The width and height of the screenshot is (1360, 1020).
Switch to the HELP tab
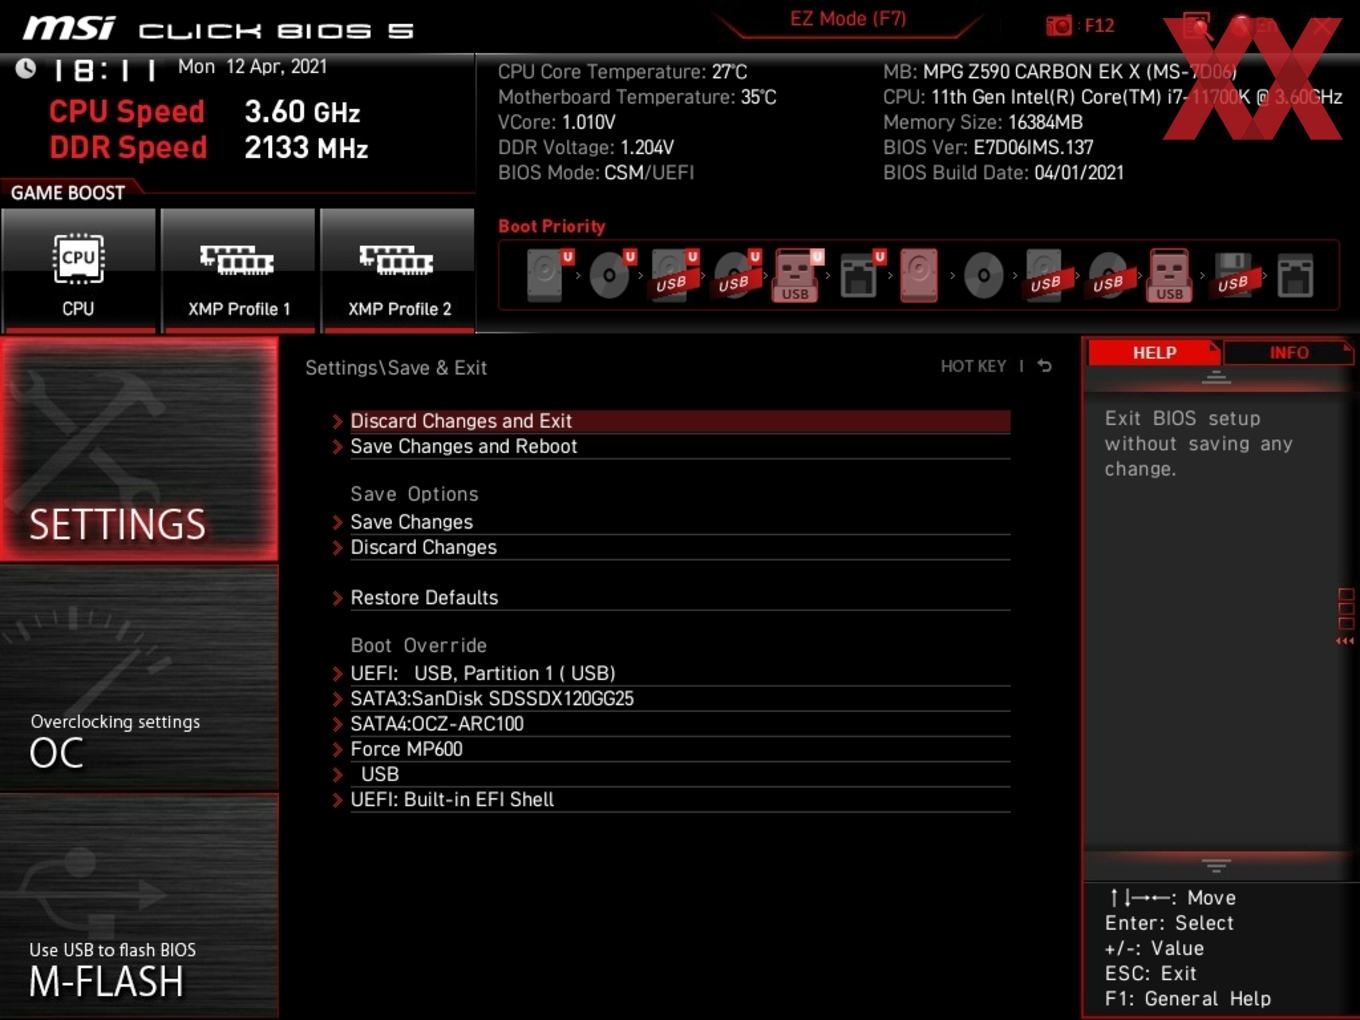[x=1154, y=353]
